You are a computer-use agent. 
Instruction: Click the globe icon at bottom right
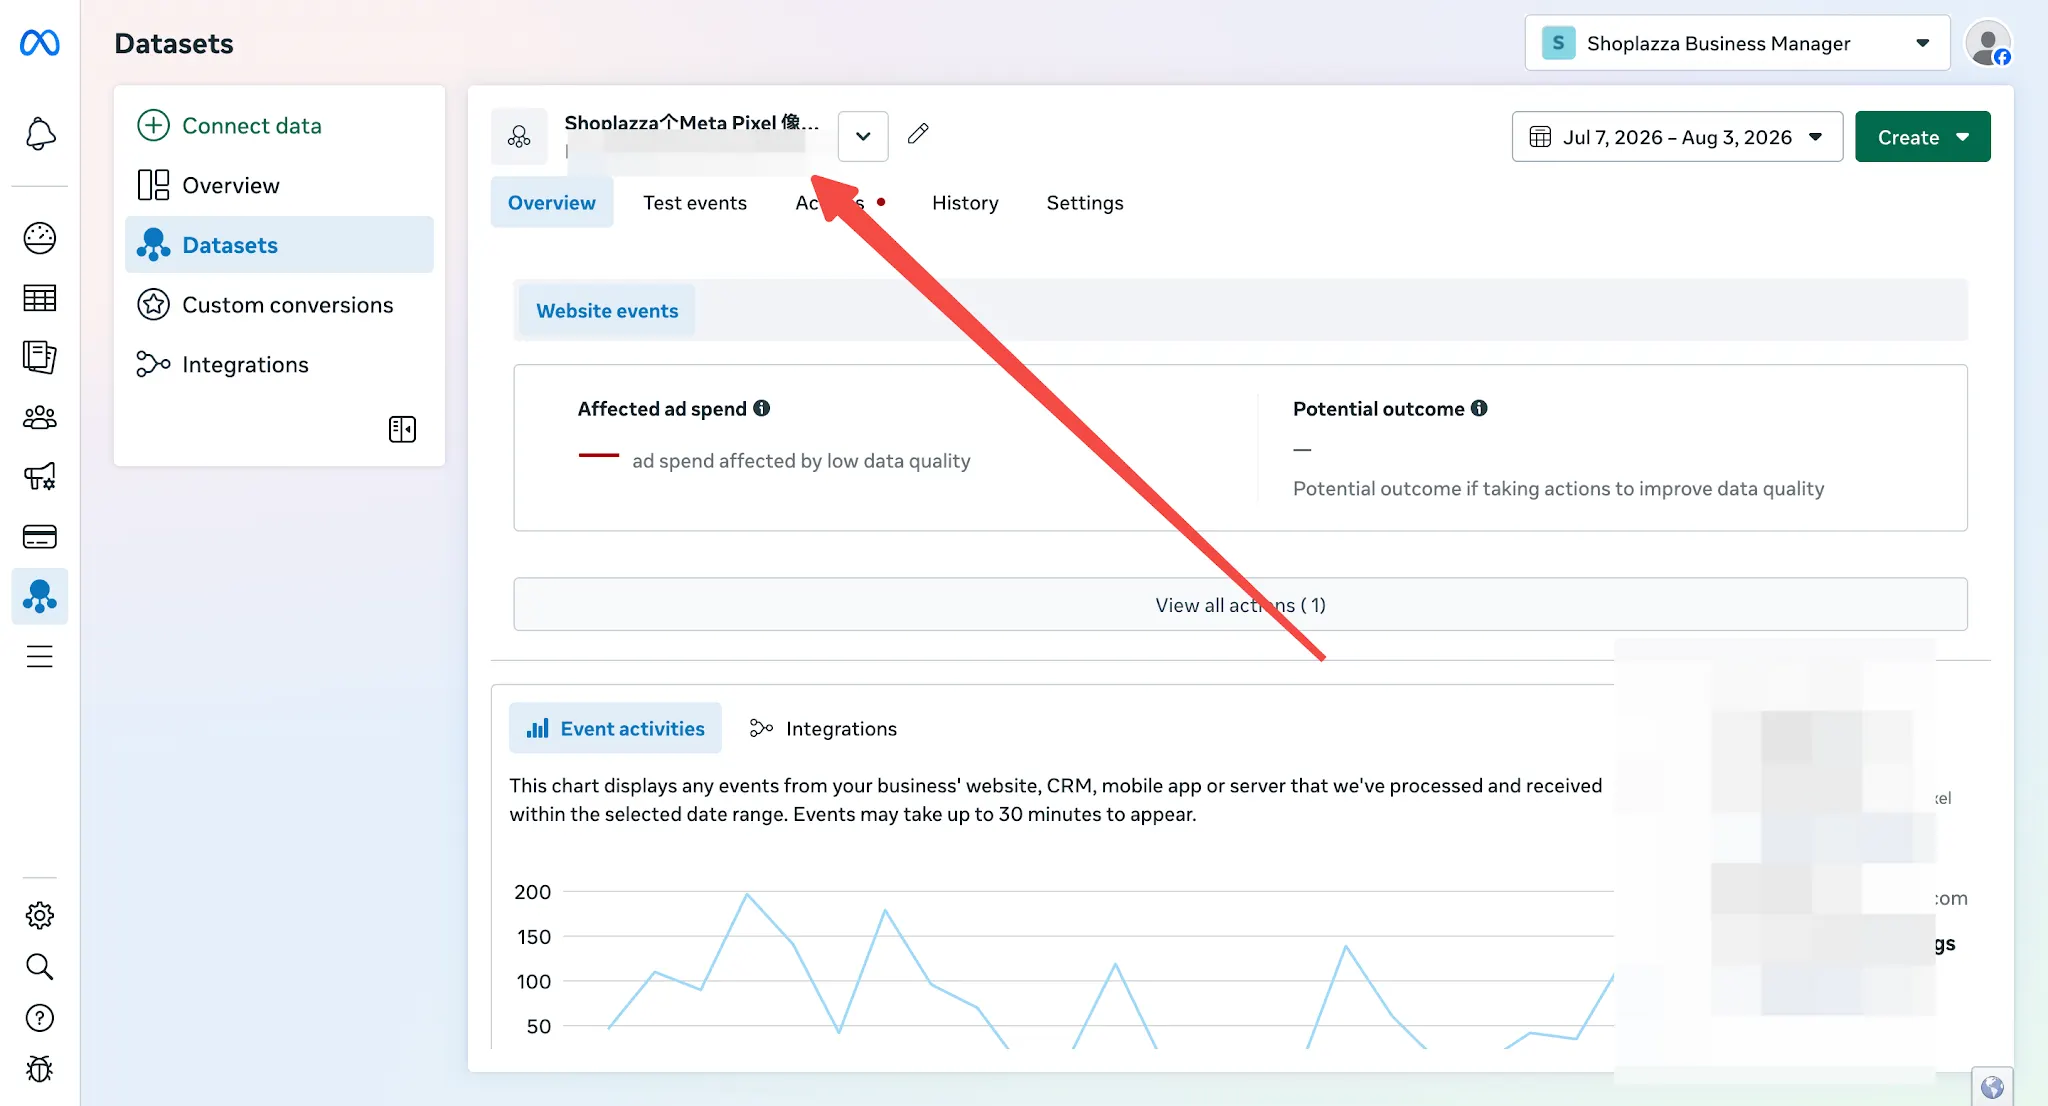(x=1992, y=1087)
